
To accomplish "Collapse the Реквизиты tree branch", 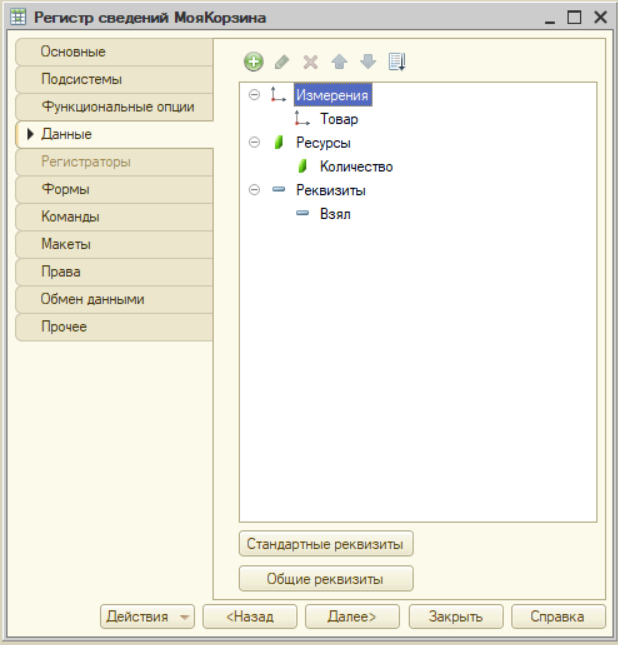I will (254, 190).
